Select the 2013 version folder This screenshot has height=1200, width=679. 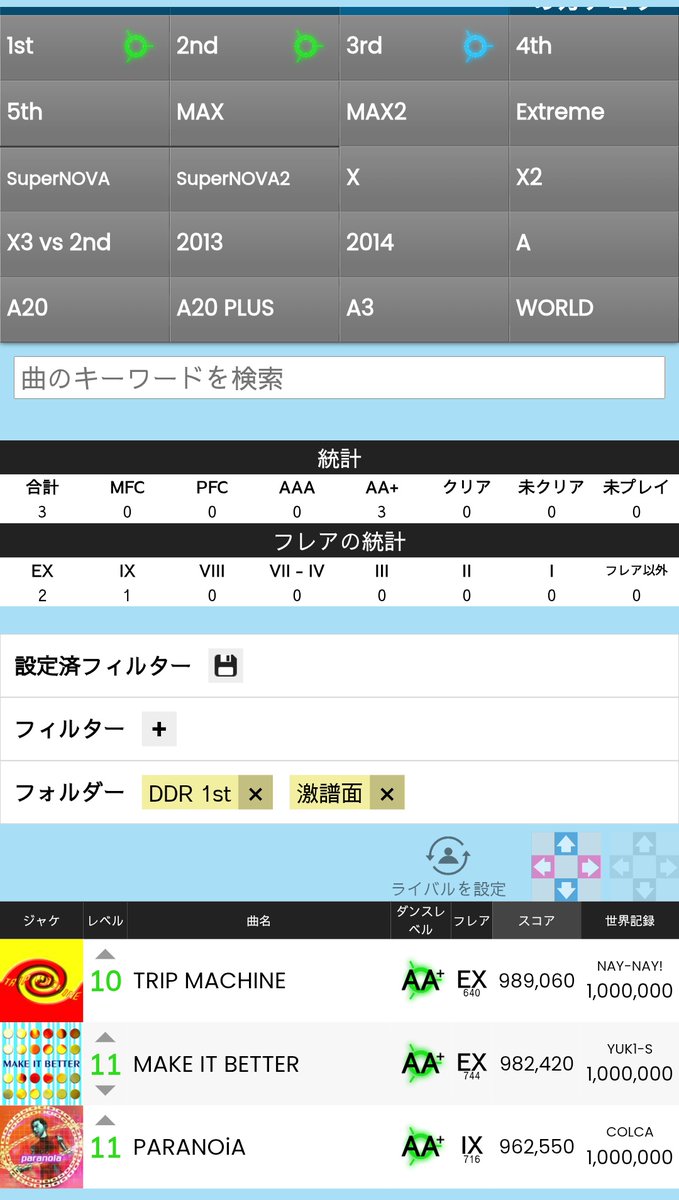tap(255, 243)
